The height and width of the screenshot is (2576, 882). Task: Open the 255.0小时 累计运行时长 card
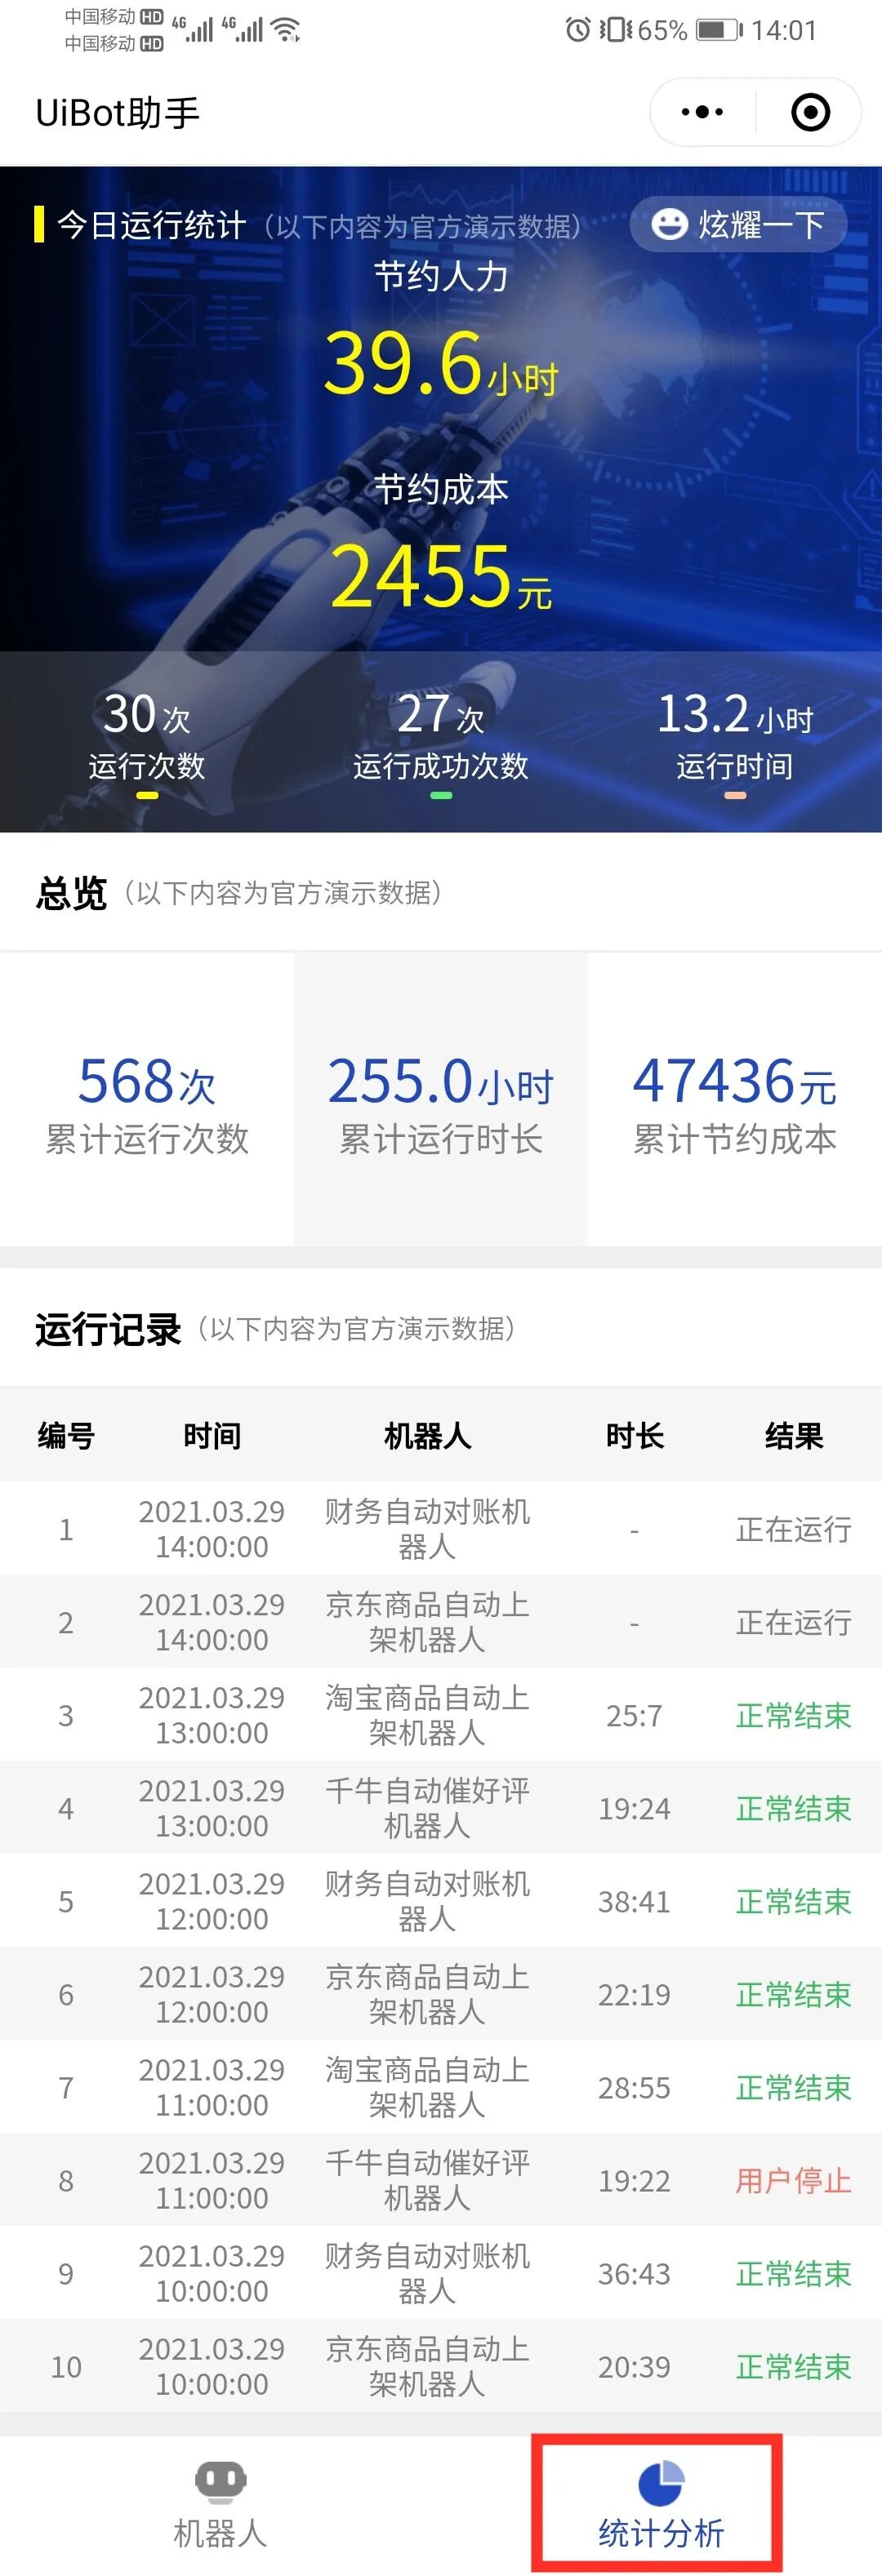441,1100
